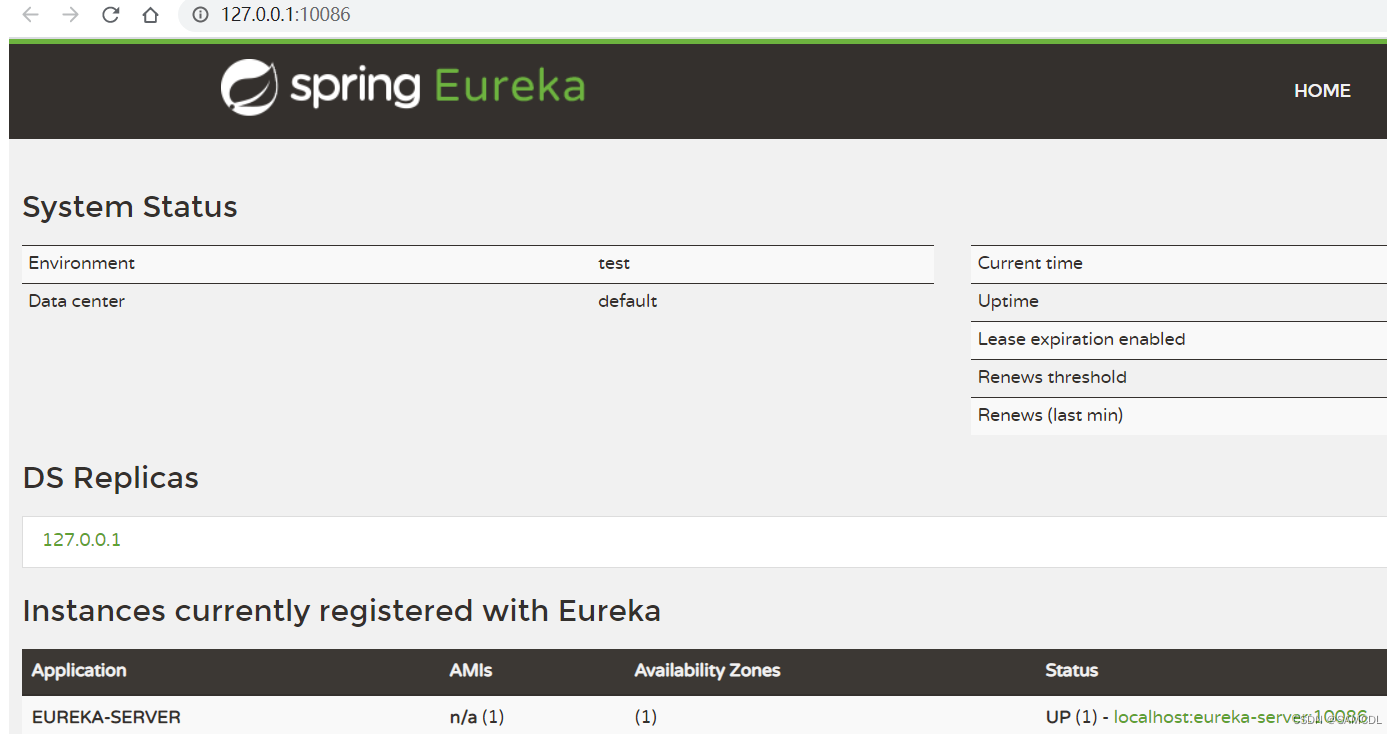Click the browser forward arrow
This screenshot has width=1397, height=734.
coord(70,15)
